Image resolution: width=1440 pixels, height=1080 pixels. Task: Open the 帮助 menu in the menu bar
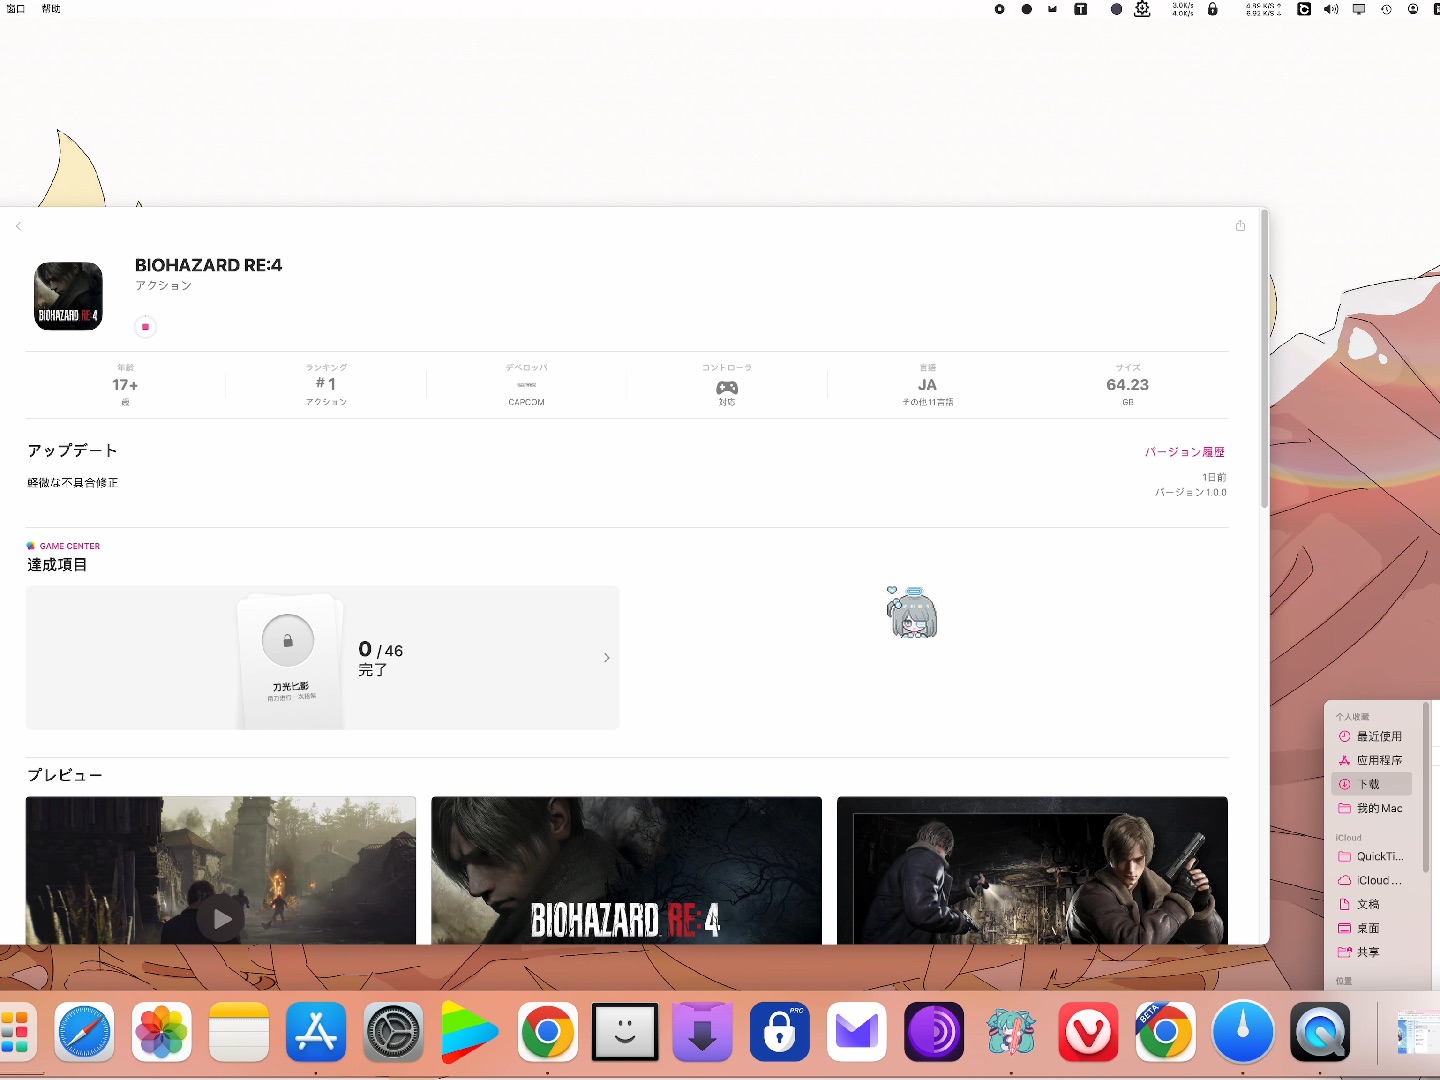(51, 9)
